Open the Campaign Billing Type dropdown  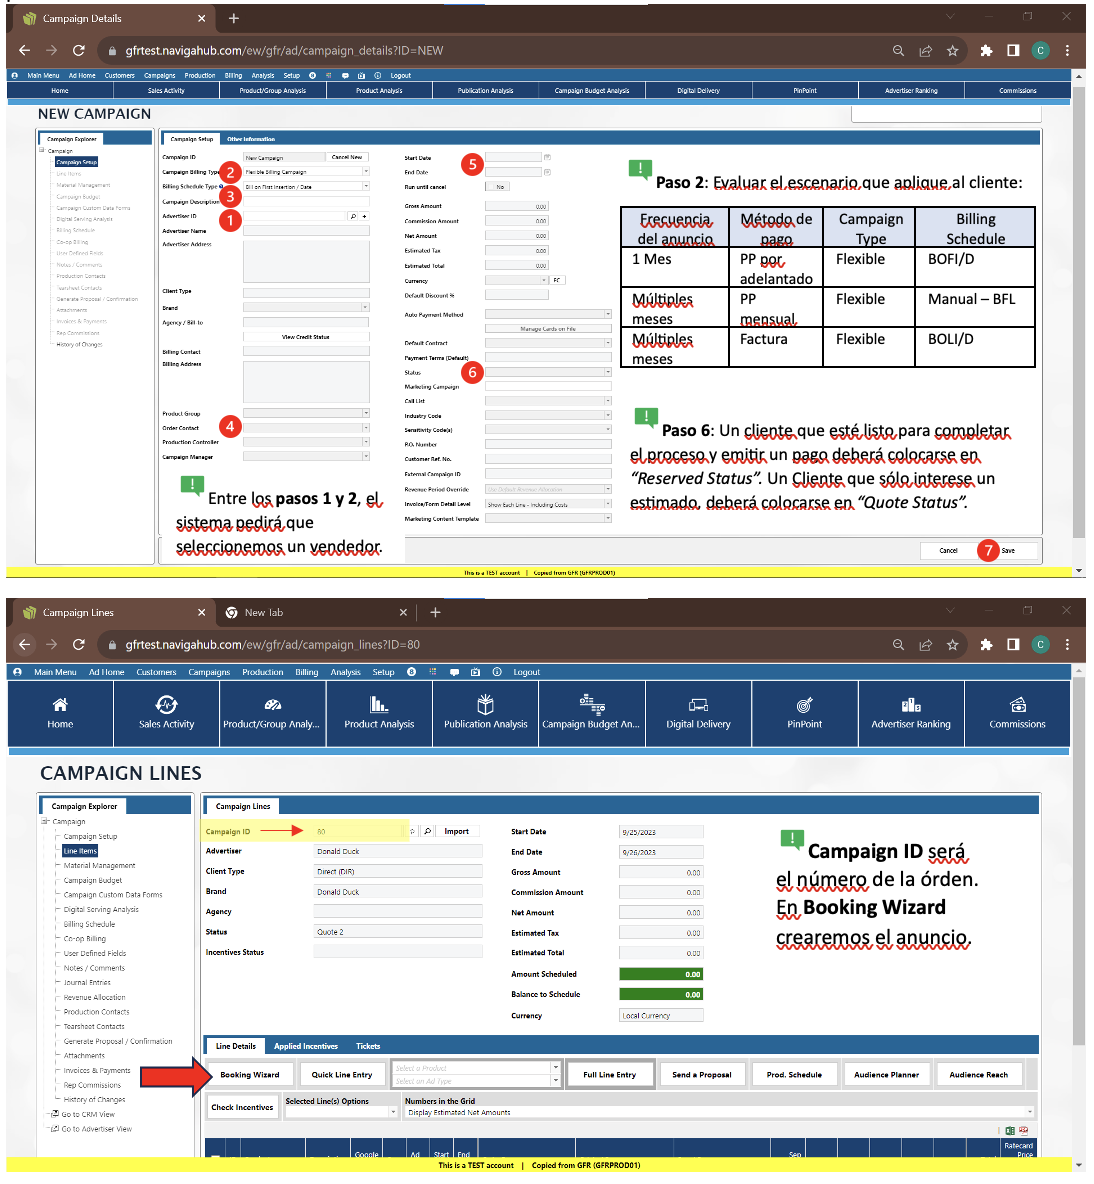point(365,172)
